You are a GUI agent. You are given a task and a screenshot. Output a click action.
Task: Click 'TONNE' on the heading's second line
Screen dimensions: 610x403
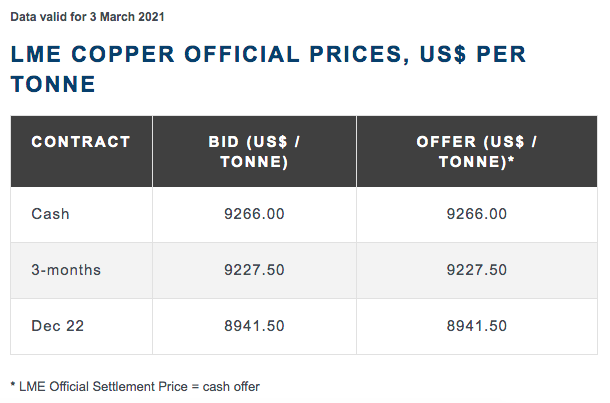coord(54,86)
